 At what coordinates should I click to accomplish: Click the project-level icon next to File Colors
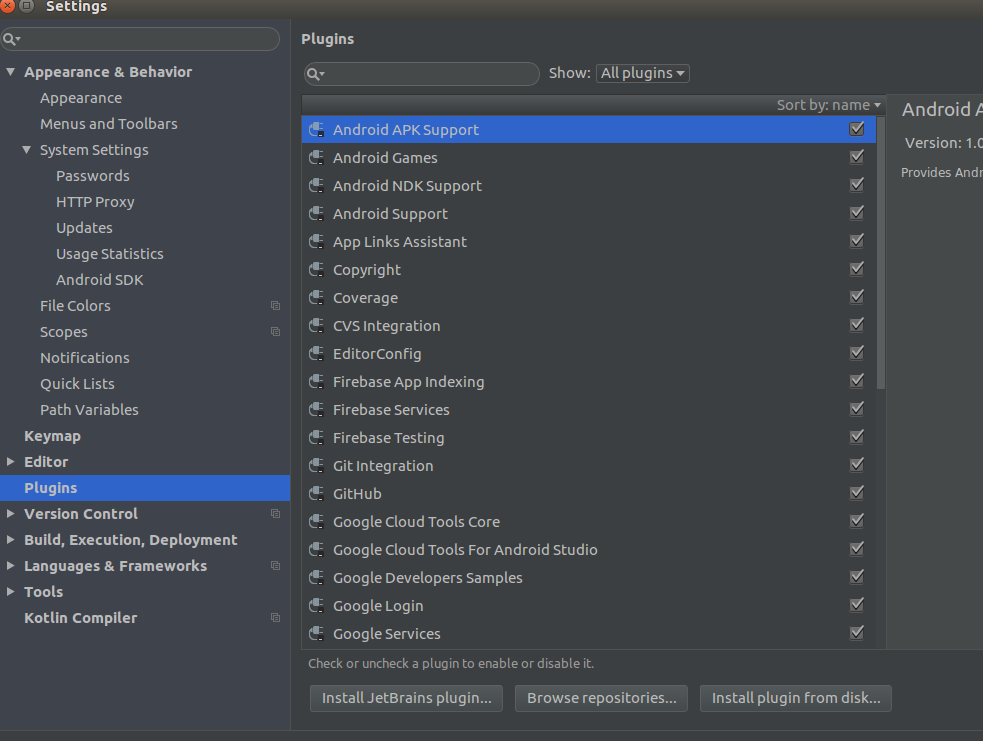tap(275, 305)
